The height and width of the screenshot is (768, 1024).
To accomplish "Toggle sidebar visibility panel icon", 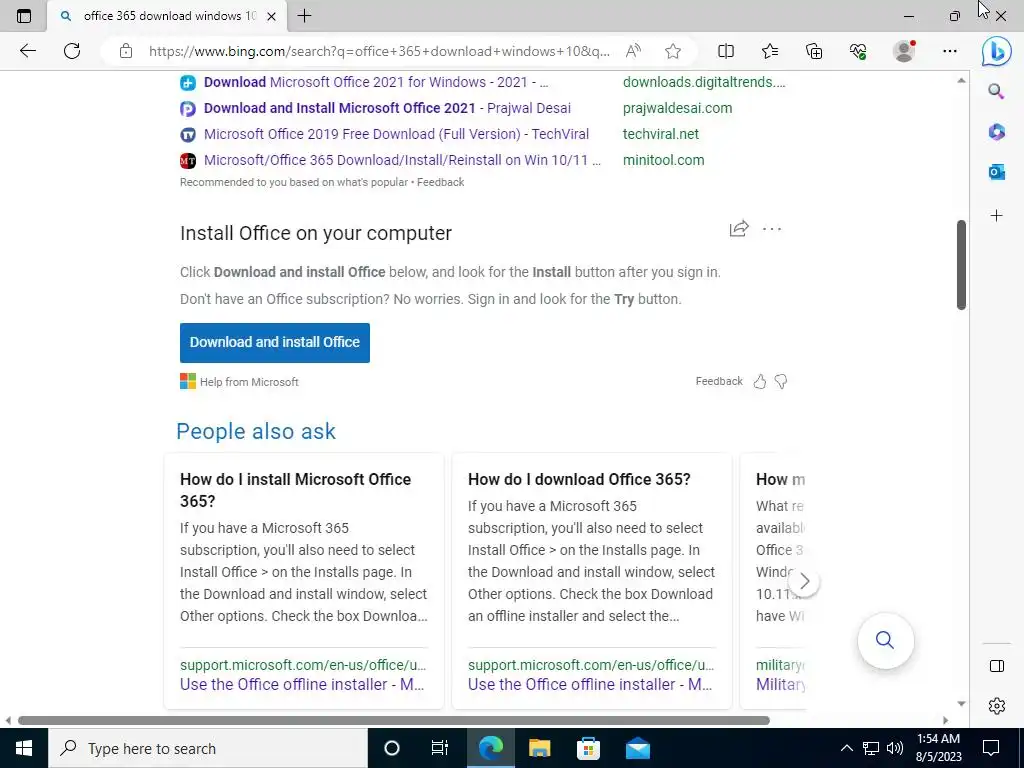I will (997, 665).
